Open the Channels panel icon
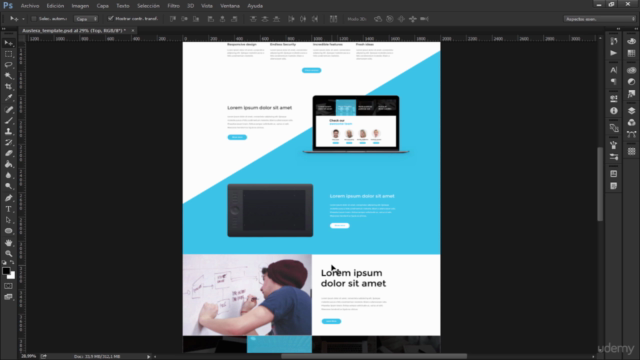 pos(631,122)
